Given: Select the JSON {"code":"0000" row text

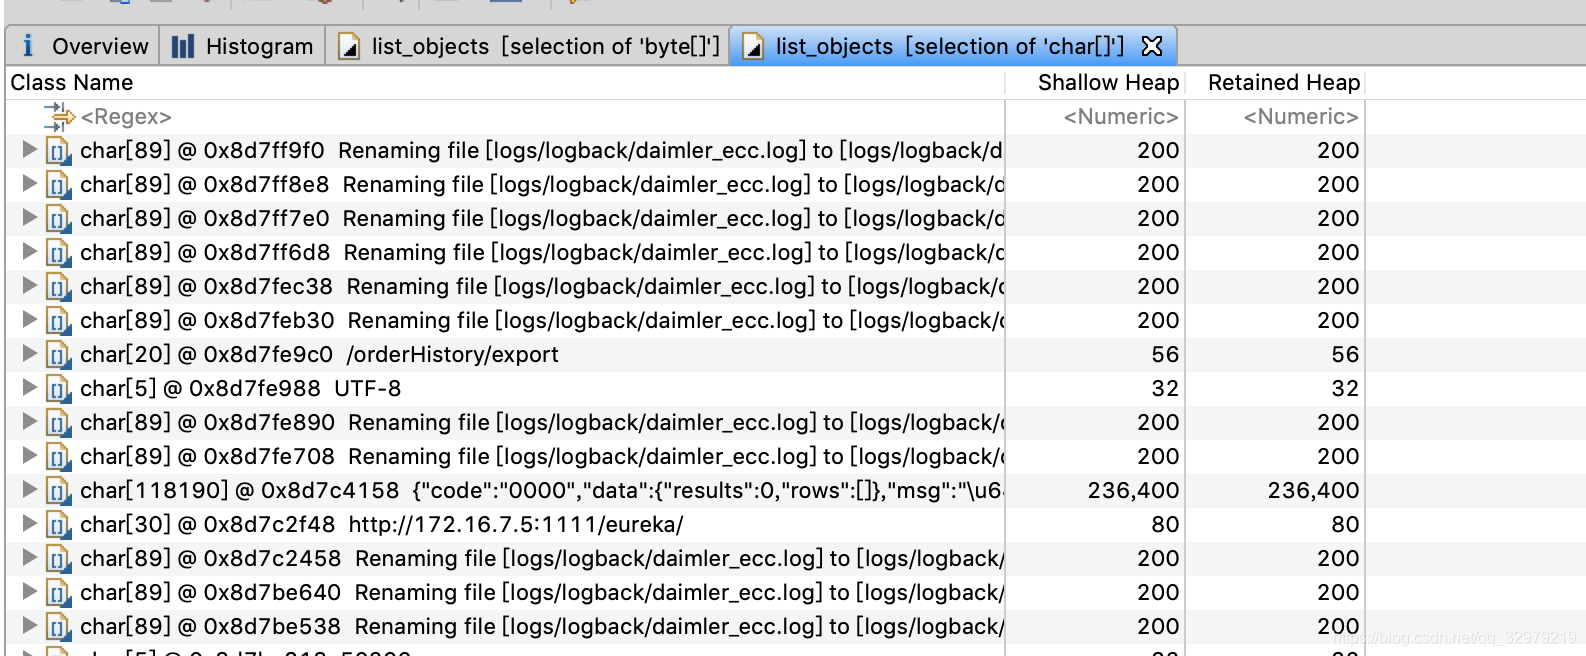Looking at the screenshot, I should [542, 491].
